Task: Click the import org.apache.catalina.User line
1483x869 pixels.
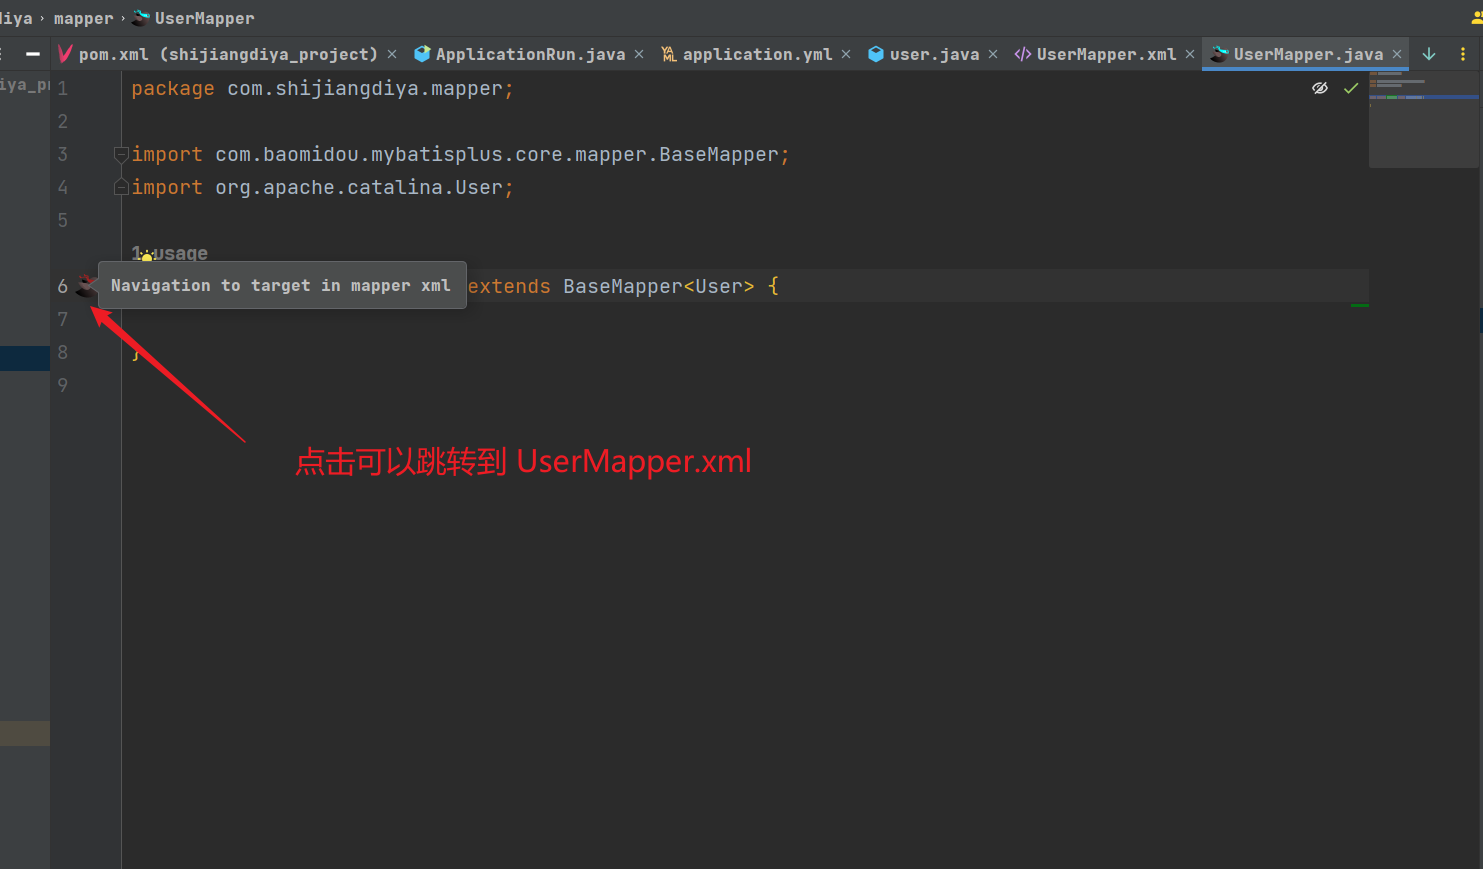Action: point(322,187)
